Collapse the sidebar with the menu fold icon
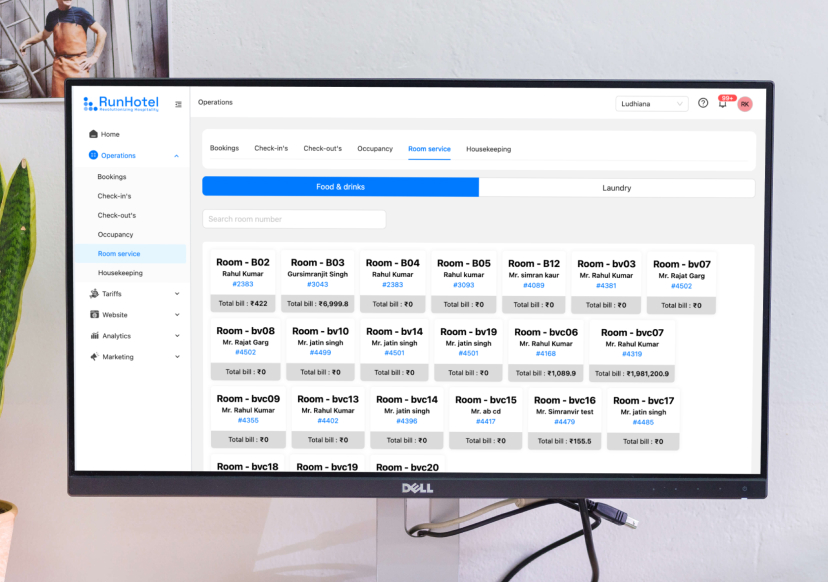 click(178, 104)
